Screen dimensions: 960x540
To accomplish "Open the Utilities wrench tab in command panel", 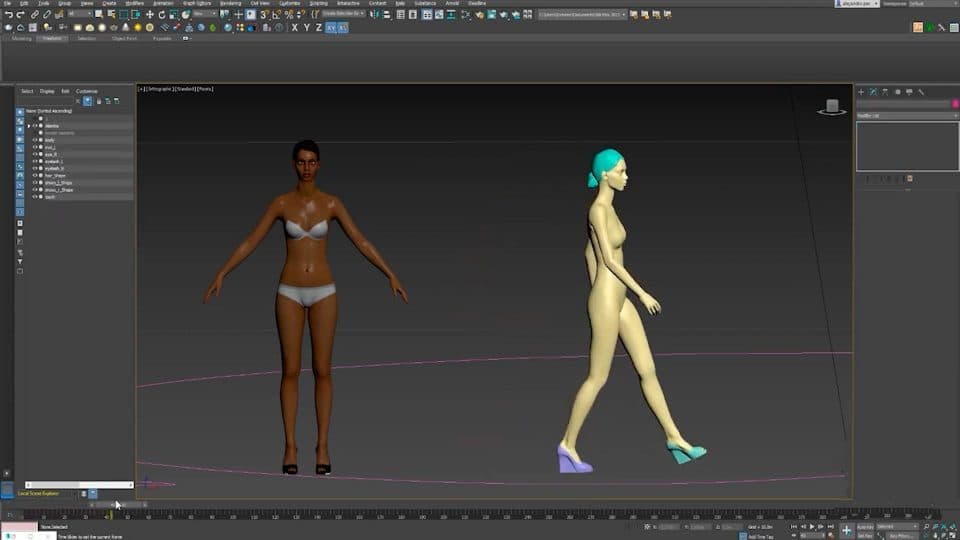I will point(921,92).
